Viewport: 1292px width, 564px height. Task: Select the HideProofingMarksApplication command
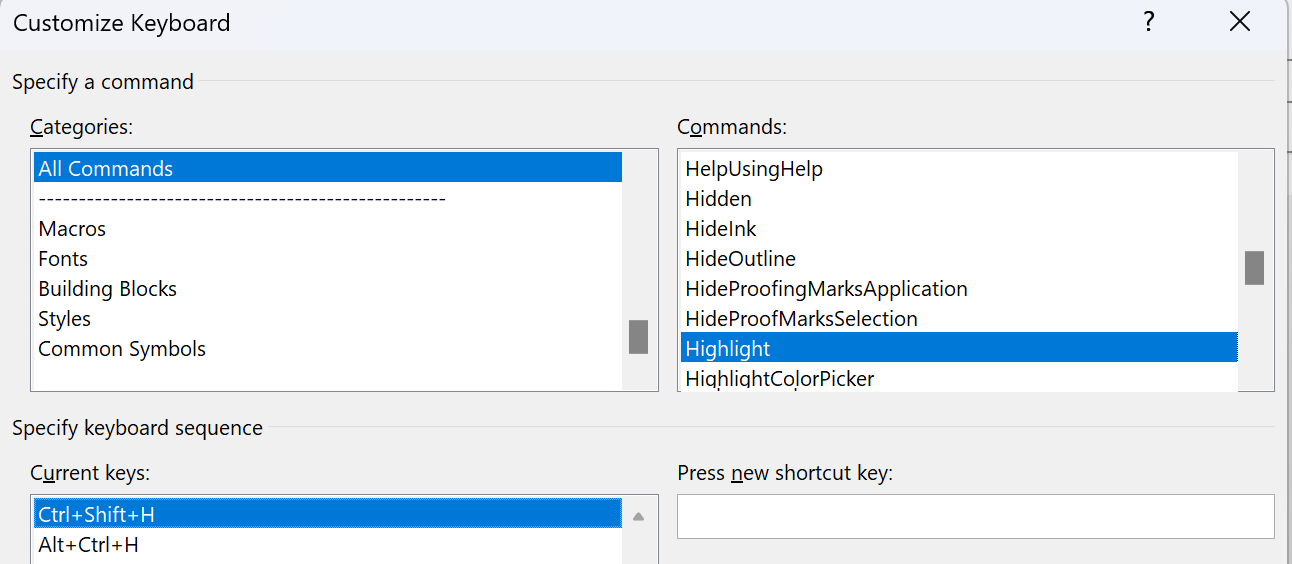[x=826, y=289]
